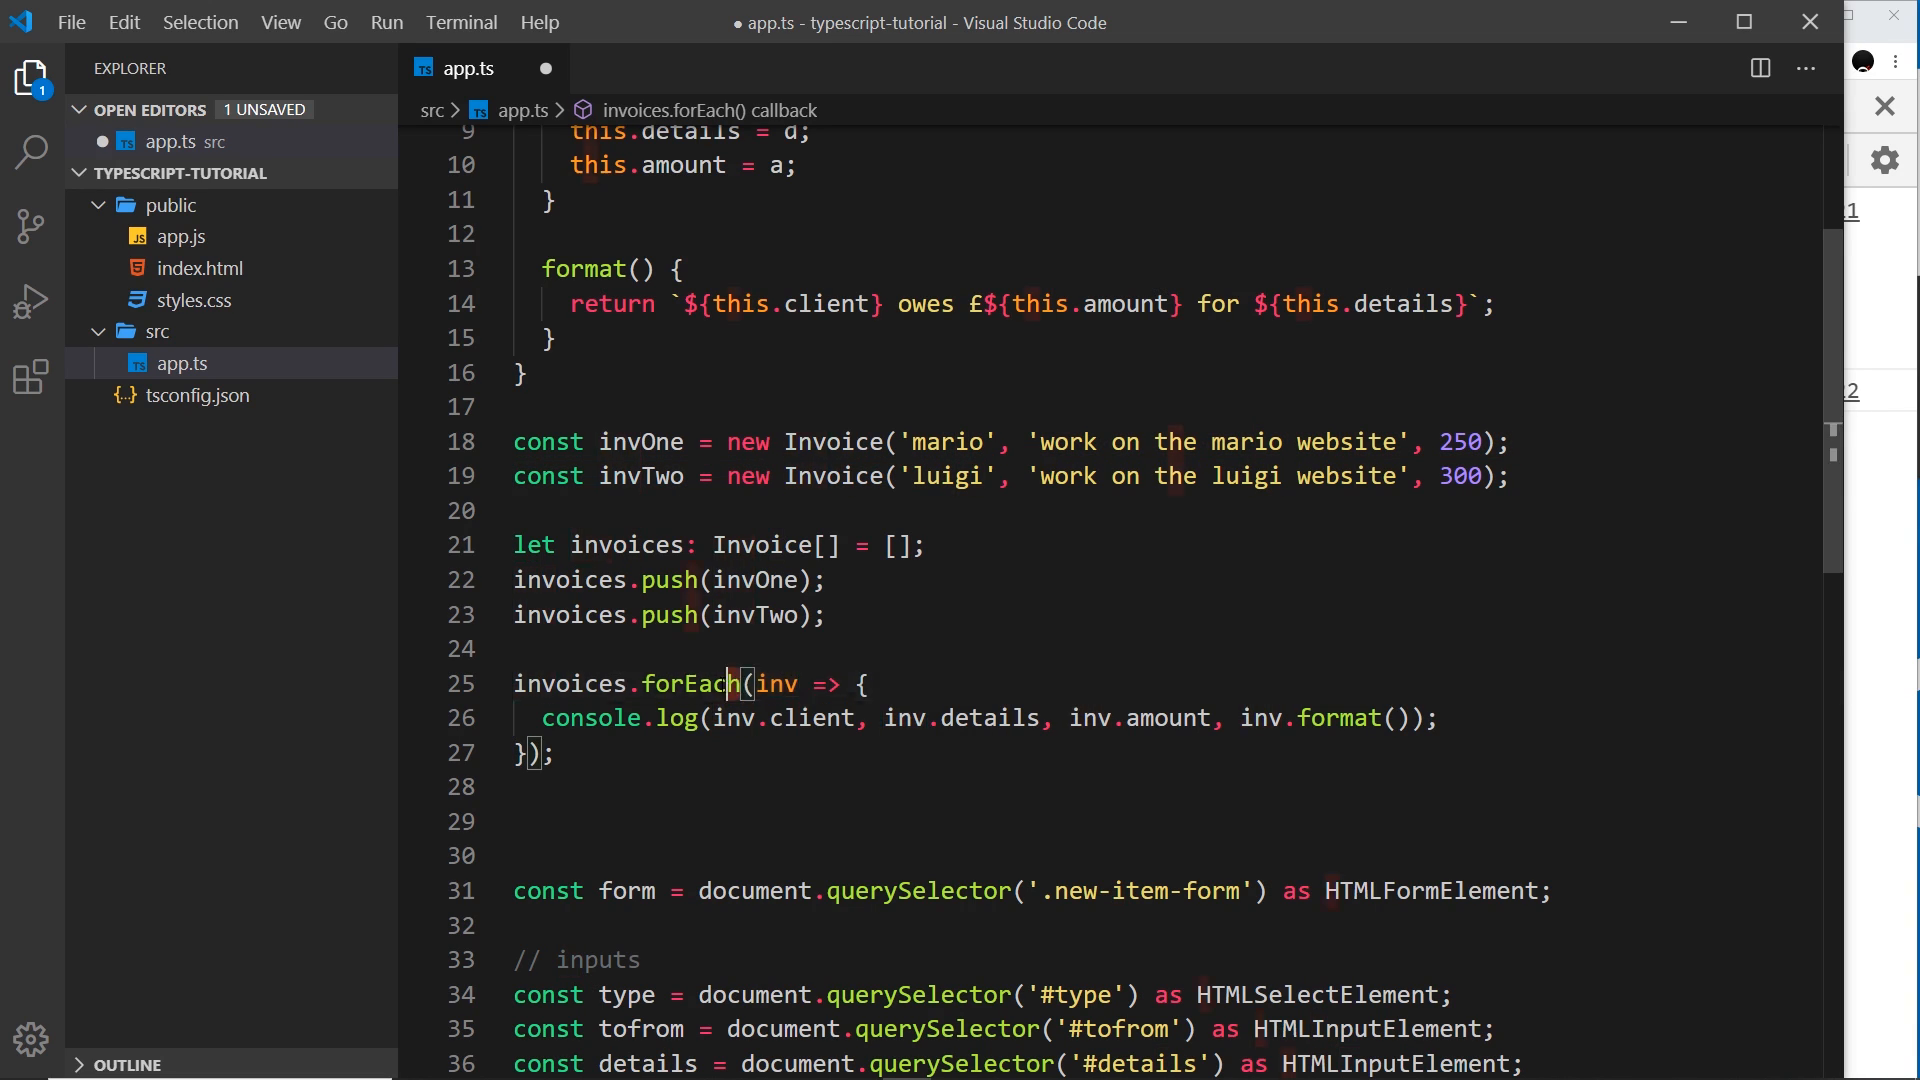This screenshot has width=1920, height=1080.
Task: Open the Edit menu
Action: coord(124,22)
